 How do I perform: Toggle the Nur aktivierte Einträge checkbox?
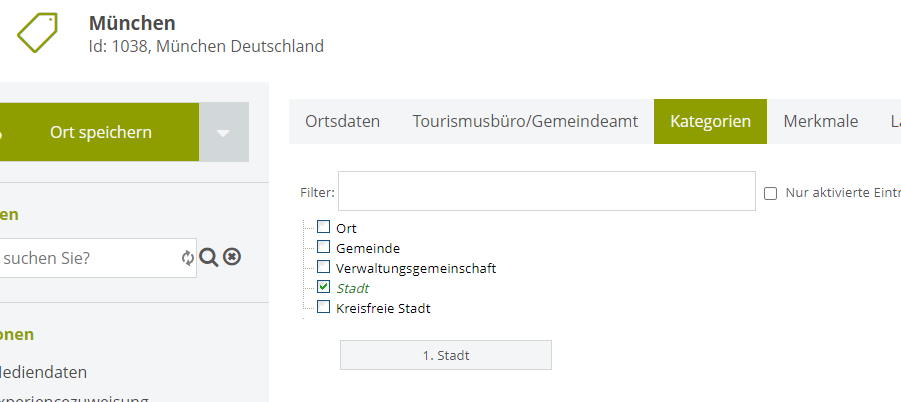(x=771, y=194)
